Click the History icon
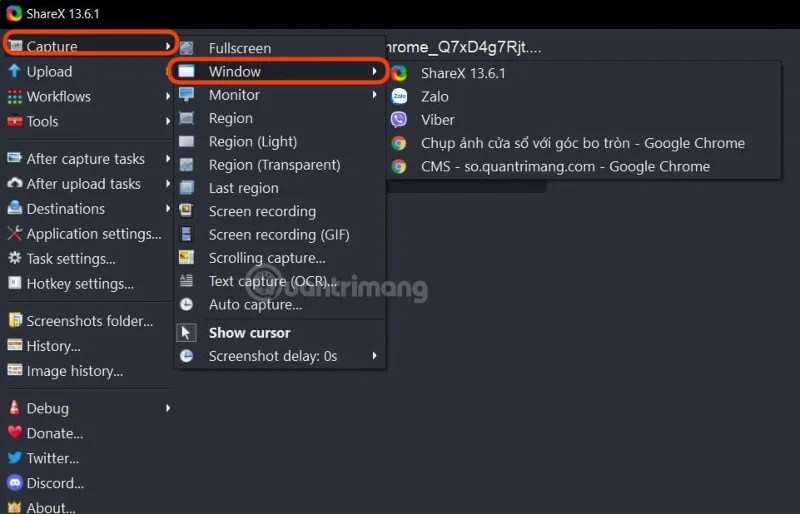The image size is (800, 514). 14,346
